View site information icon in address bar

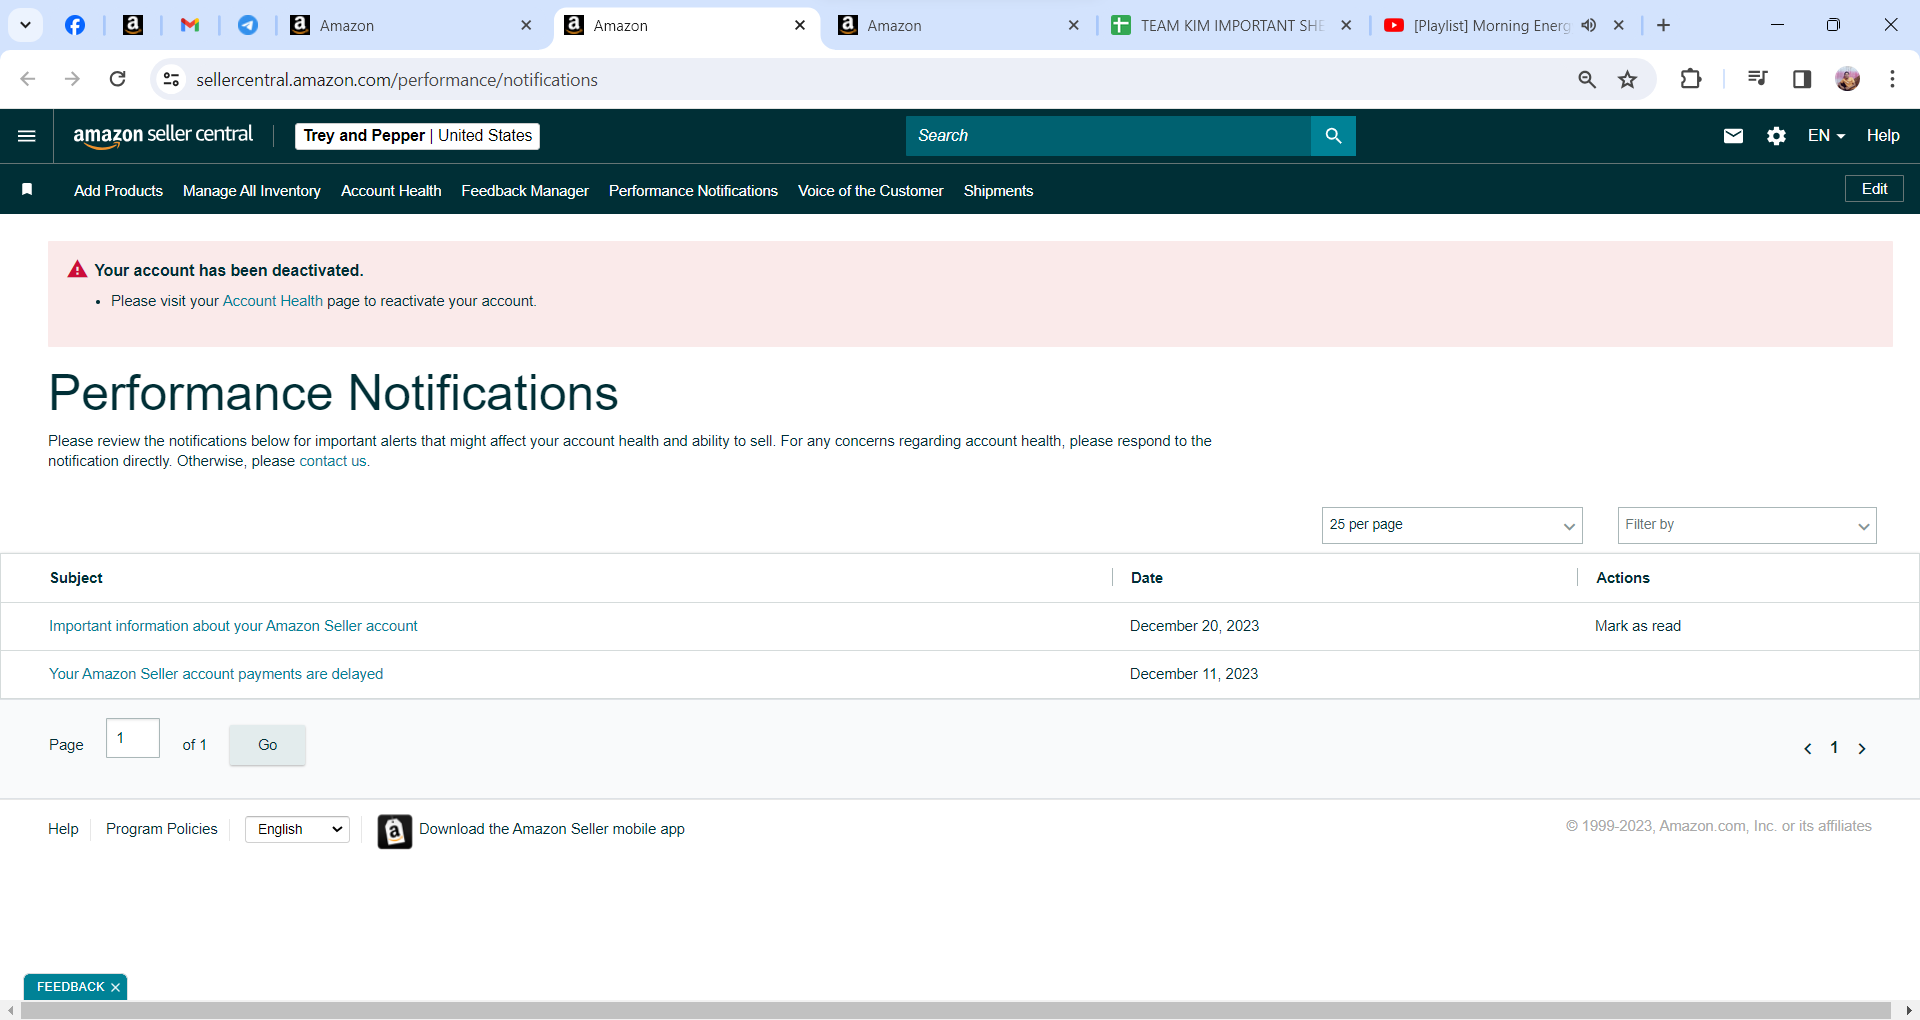(x=172, y=79)
